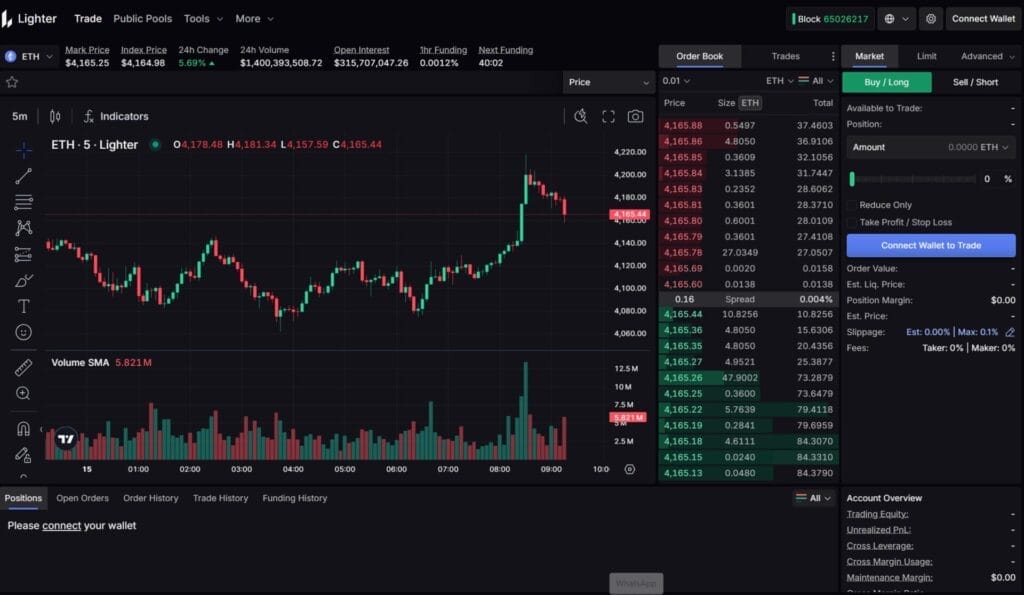Enable the Reduce Only checkbox
This screenshot has height=595, width=1024.
(852, 205)
